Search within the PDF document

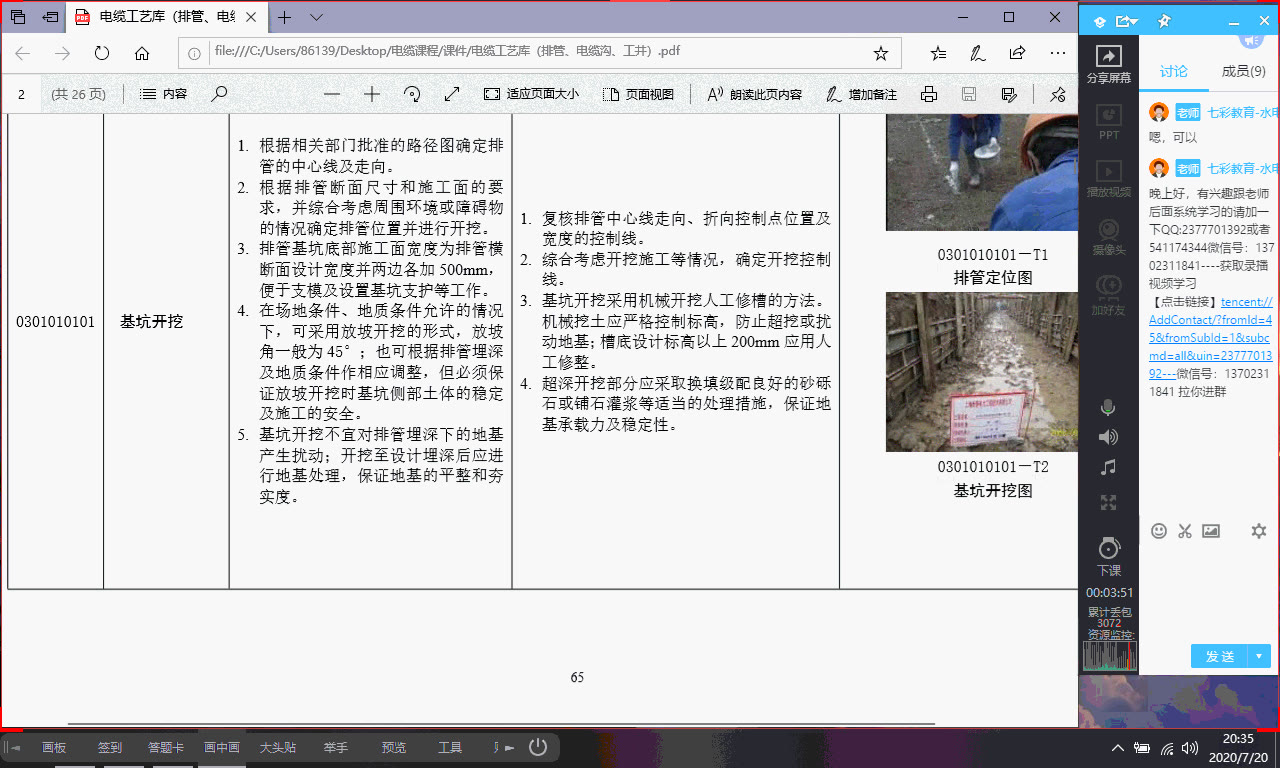coord(219,94)
